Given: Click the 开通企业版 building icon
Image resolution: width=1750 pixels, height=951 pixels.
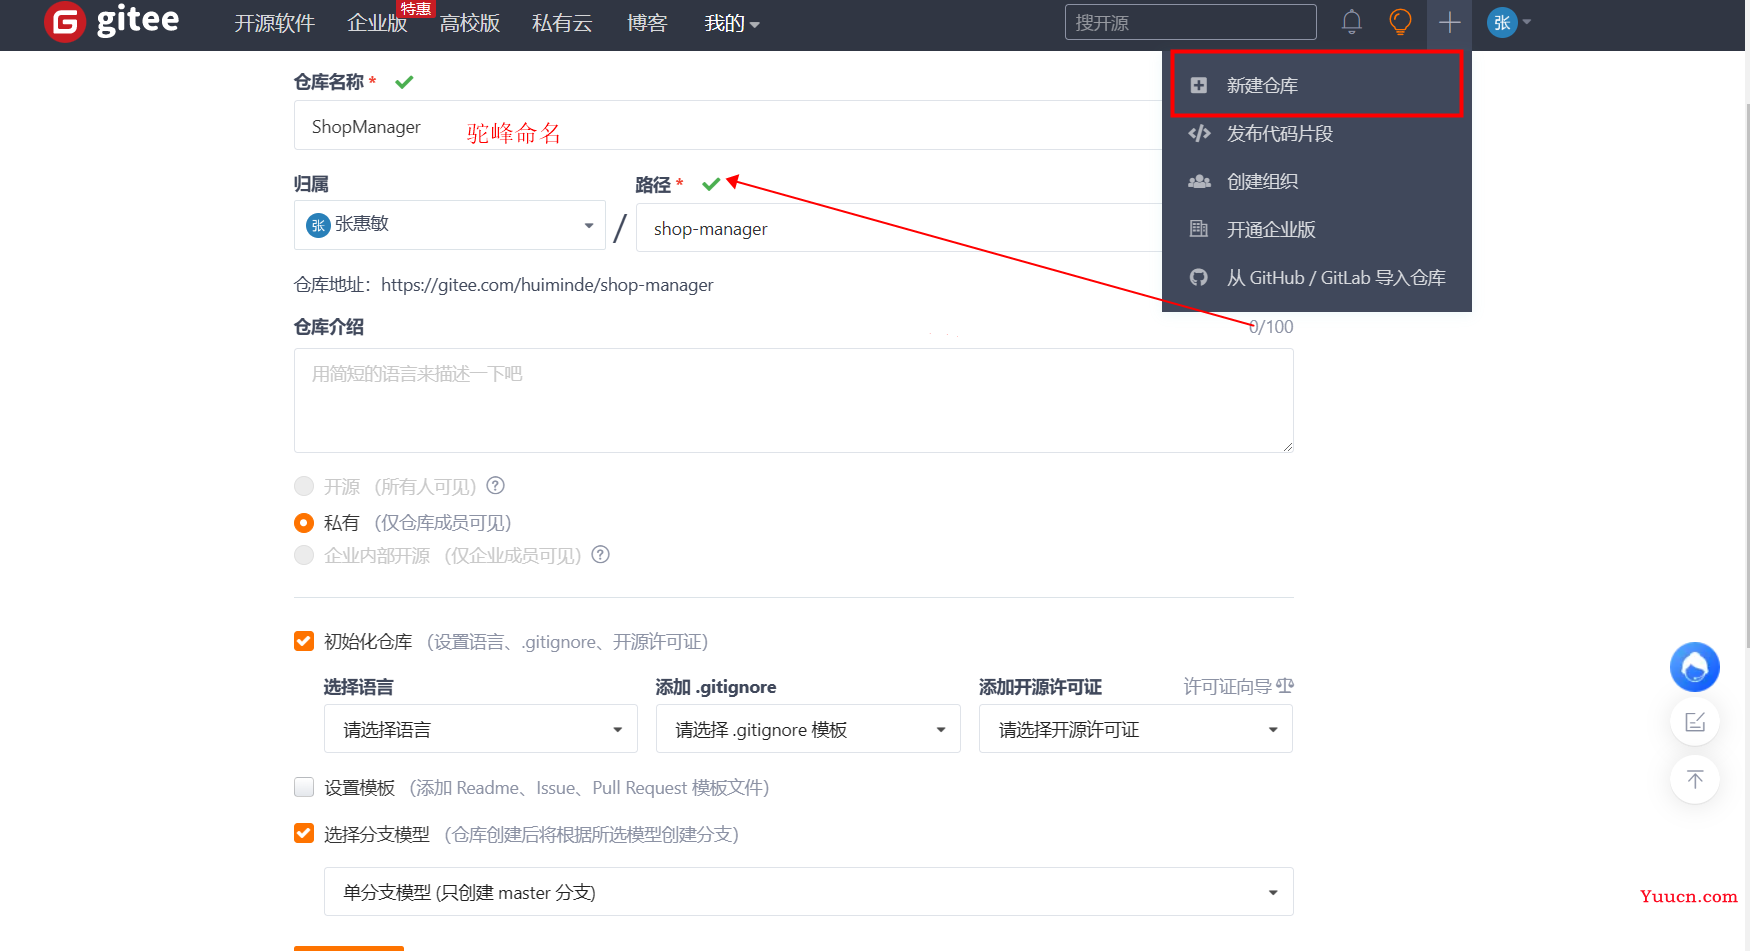Looking at the screenshot, I should [x=1198, y=229].
